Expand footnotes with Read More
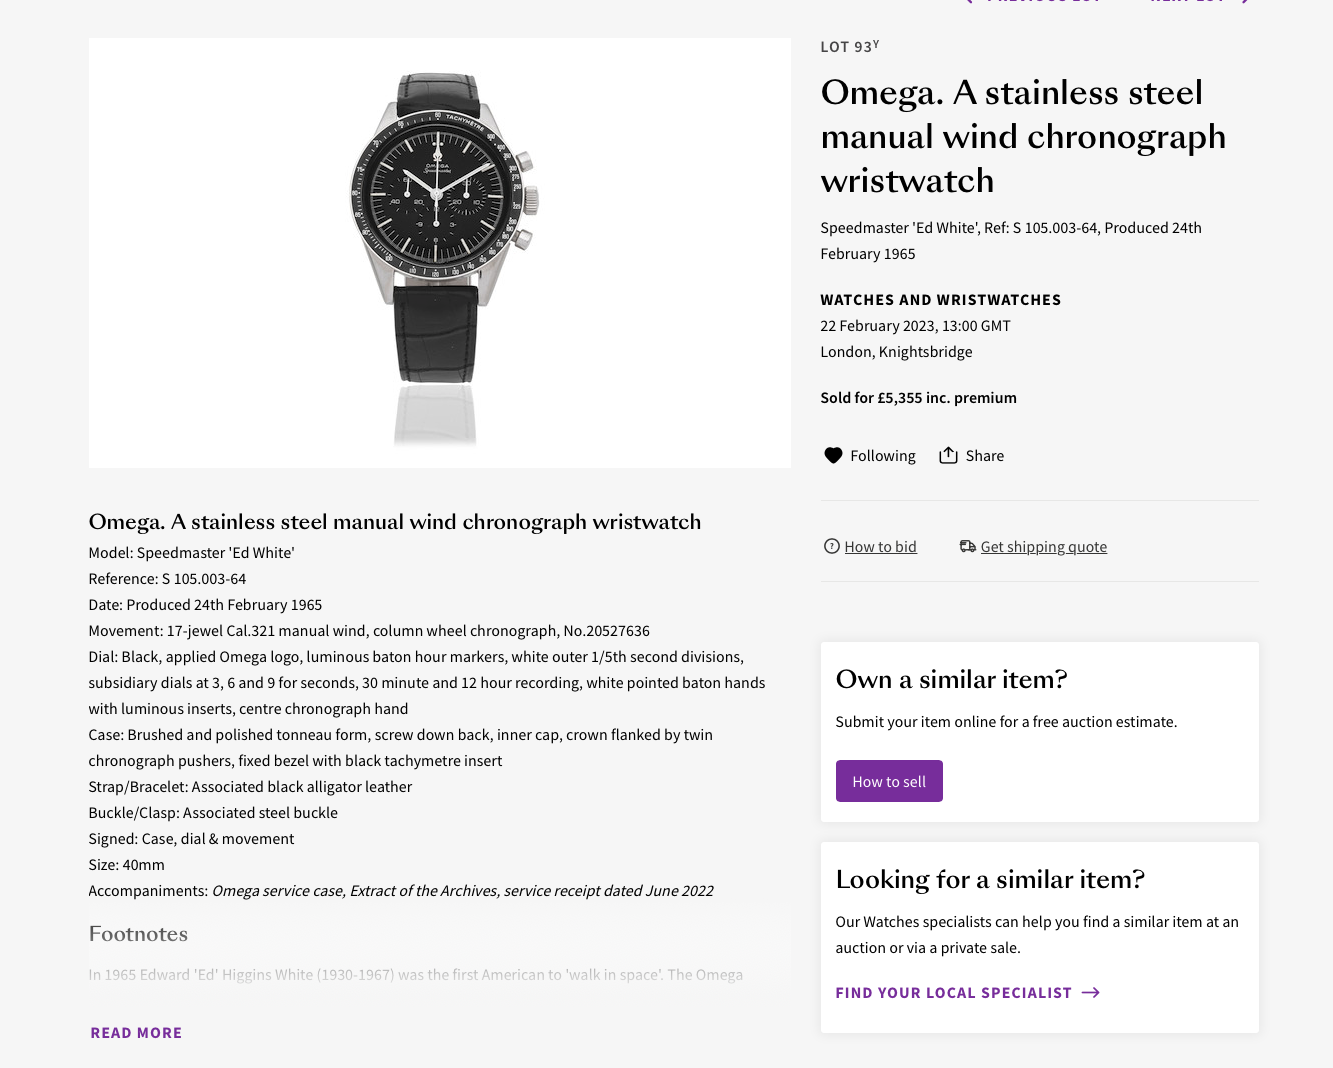Viewport: 1333px width, 1068px height. pos(136,1033)
